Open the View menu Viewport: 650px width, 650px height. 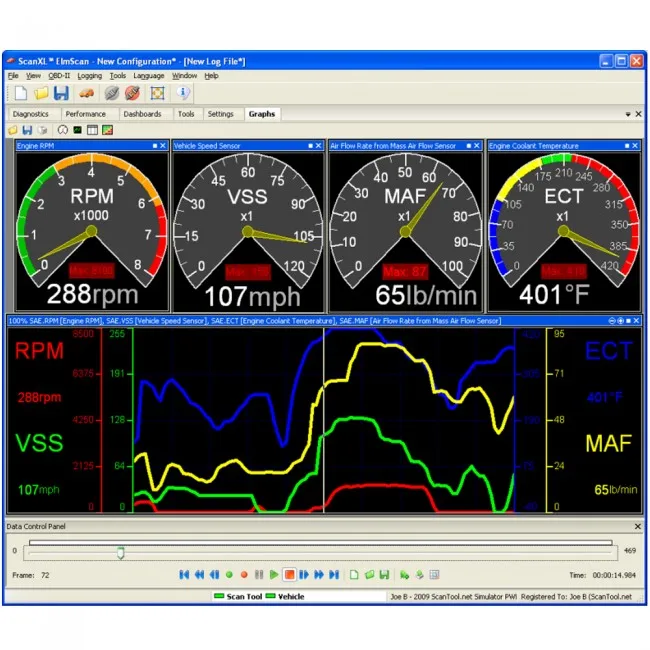[x=34, y=76]
